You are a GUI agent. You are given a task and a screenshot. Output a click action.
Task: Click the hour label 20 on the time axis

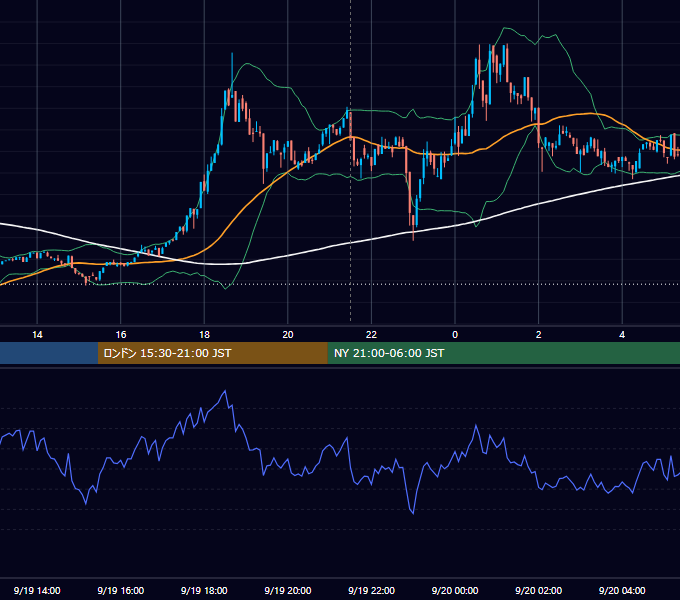tap(288, 335)
